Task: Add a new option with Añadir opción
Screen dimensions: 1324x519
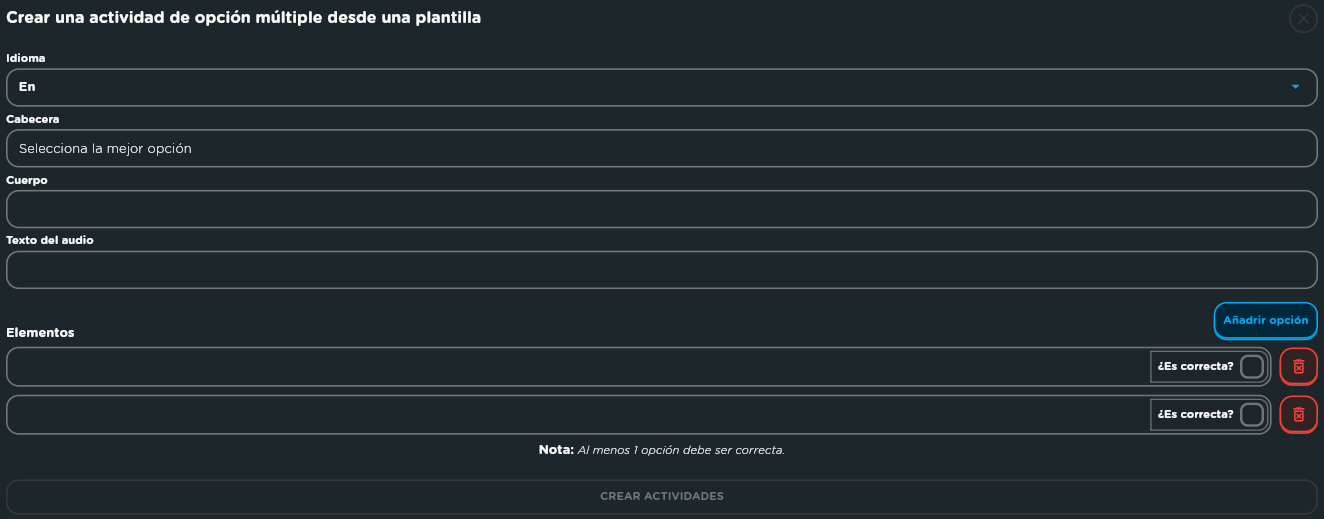Action: [x=1265, y=321]
